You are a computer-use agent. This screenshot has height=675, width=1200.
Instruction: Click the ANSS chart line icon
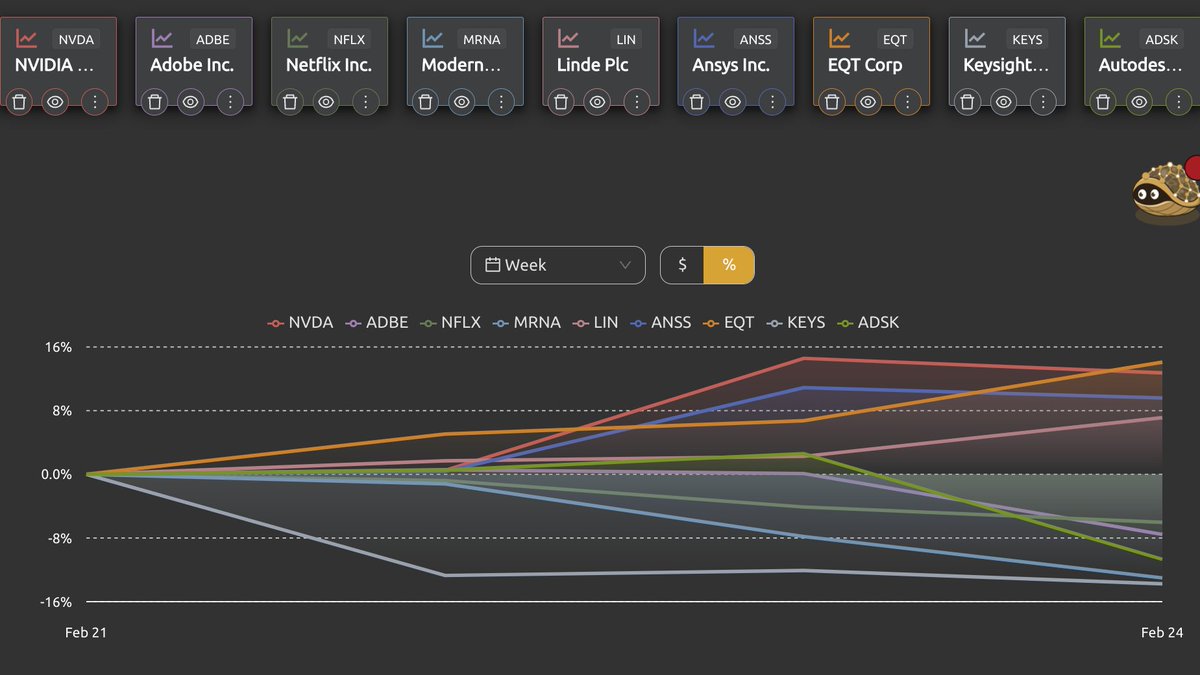pos(704,39)
